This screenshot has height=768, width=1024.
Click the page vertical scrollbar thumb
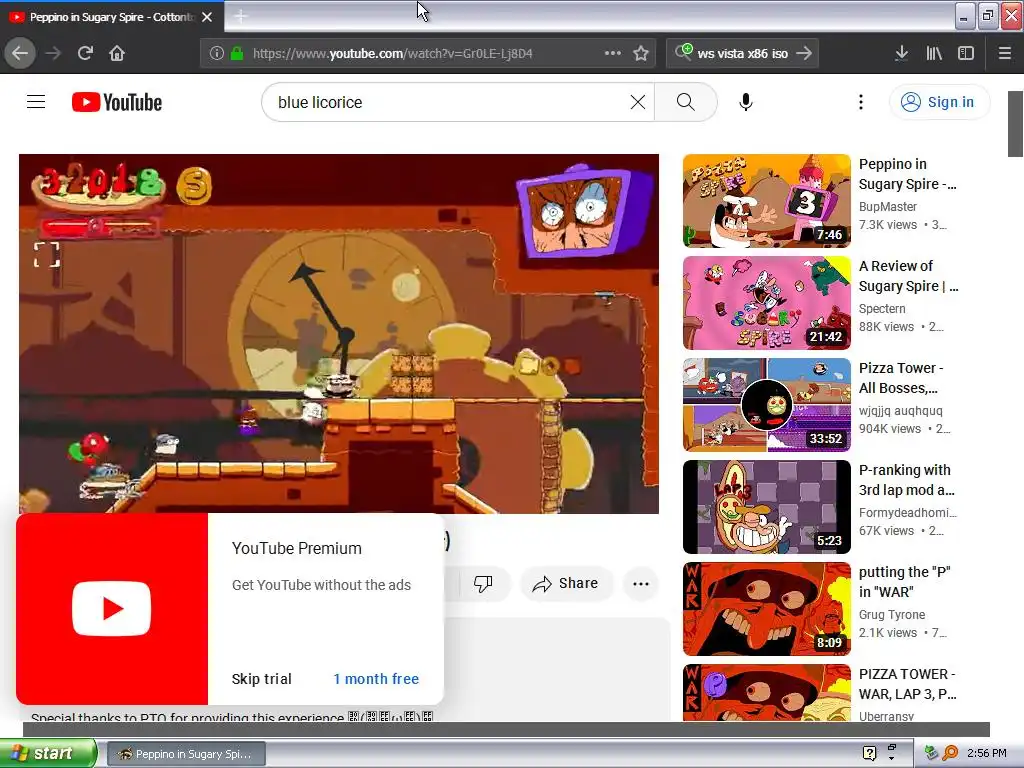tap(1015, 124)
